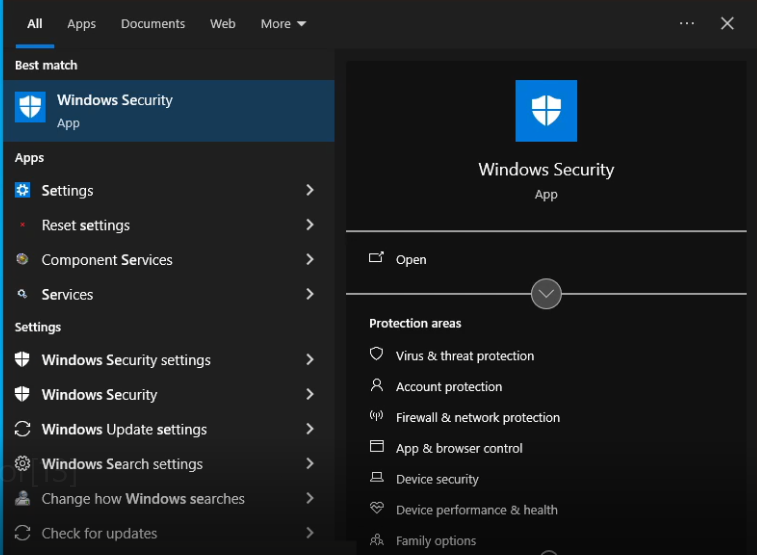Viewport: 757px width, 555px height.
Task: Select Change how Windows searches text
Action: coord(143,499)
